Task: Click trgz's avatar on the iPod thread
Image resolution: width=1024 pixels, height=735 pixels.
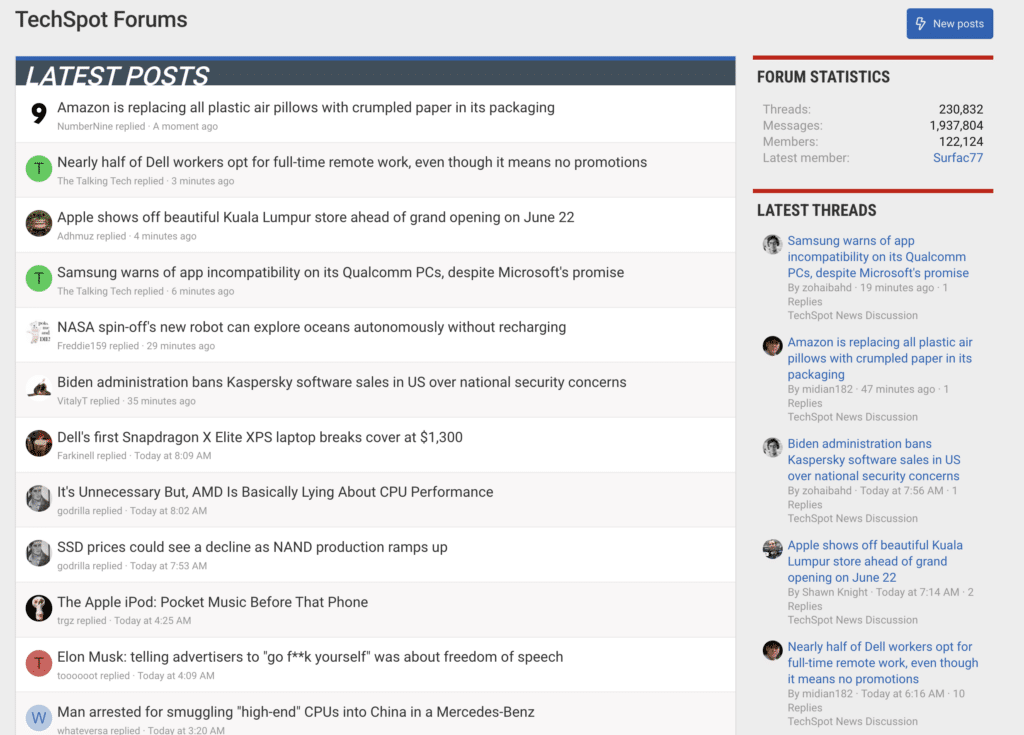Action: click(38, 608)
